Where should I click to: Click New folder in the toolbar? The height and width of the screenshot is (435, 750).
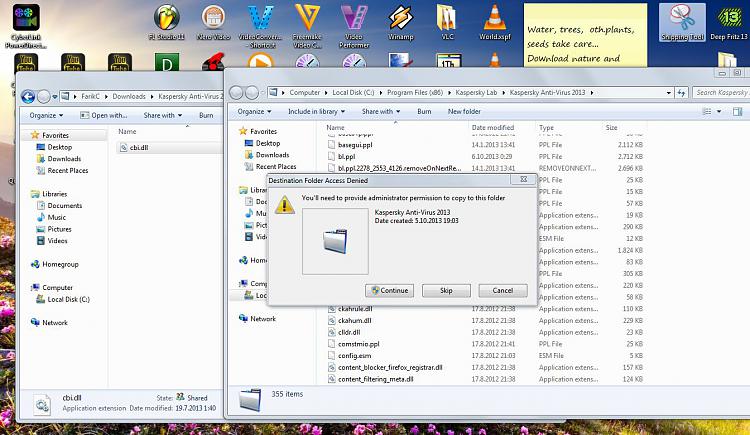pos(464,111)
